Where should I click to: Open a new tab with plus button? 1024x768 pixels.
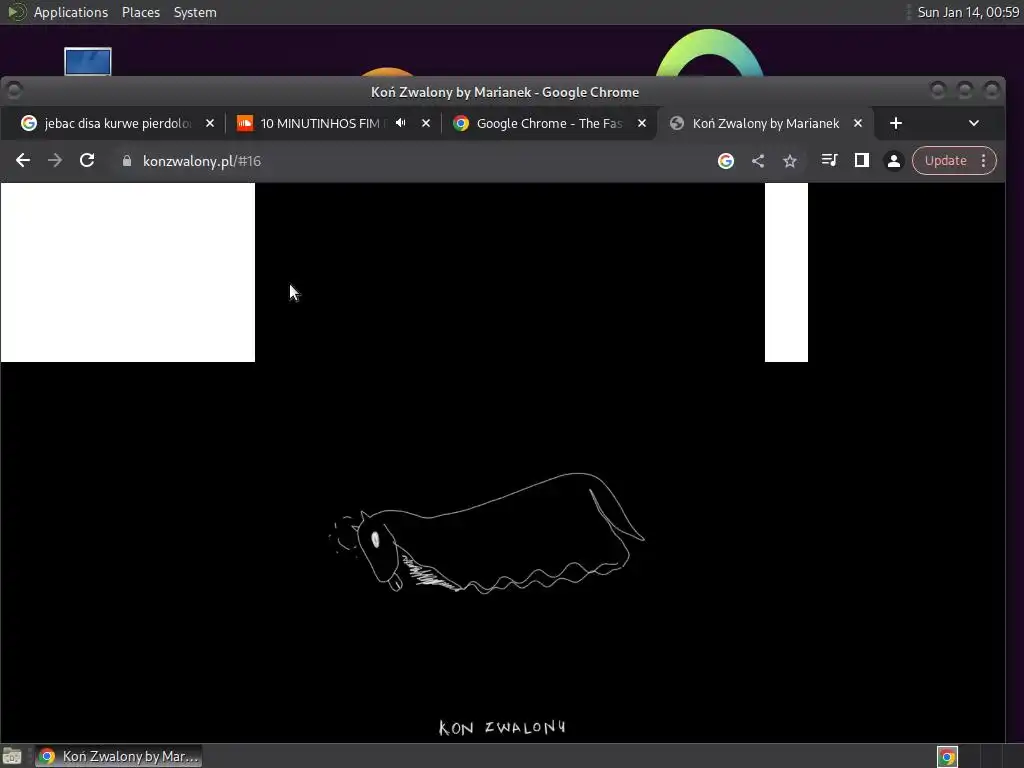pos(896,123)
